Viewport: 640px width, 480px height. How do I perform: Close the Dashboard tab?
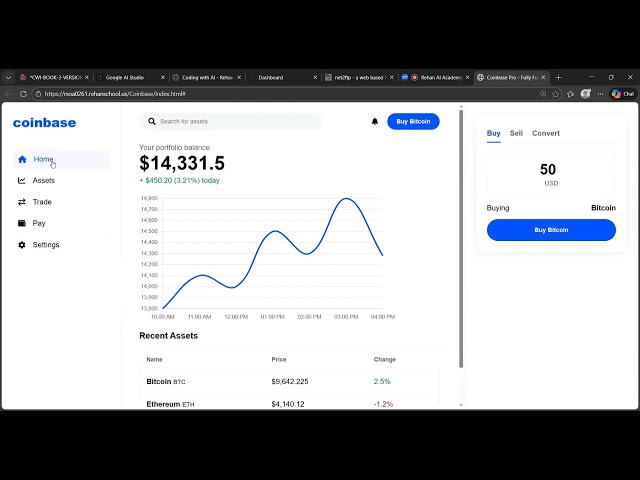tap(315, 78)
